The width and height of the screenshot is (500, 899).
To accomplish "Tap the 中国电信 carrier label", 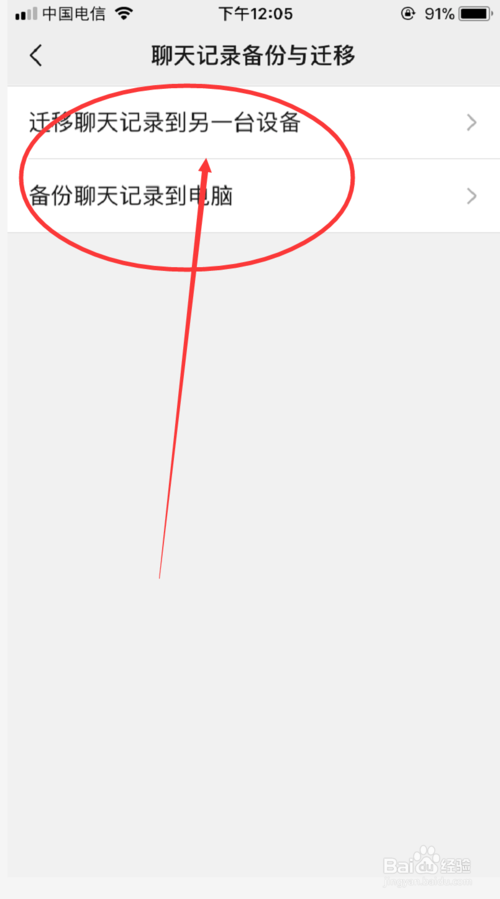I will 74,14.
